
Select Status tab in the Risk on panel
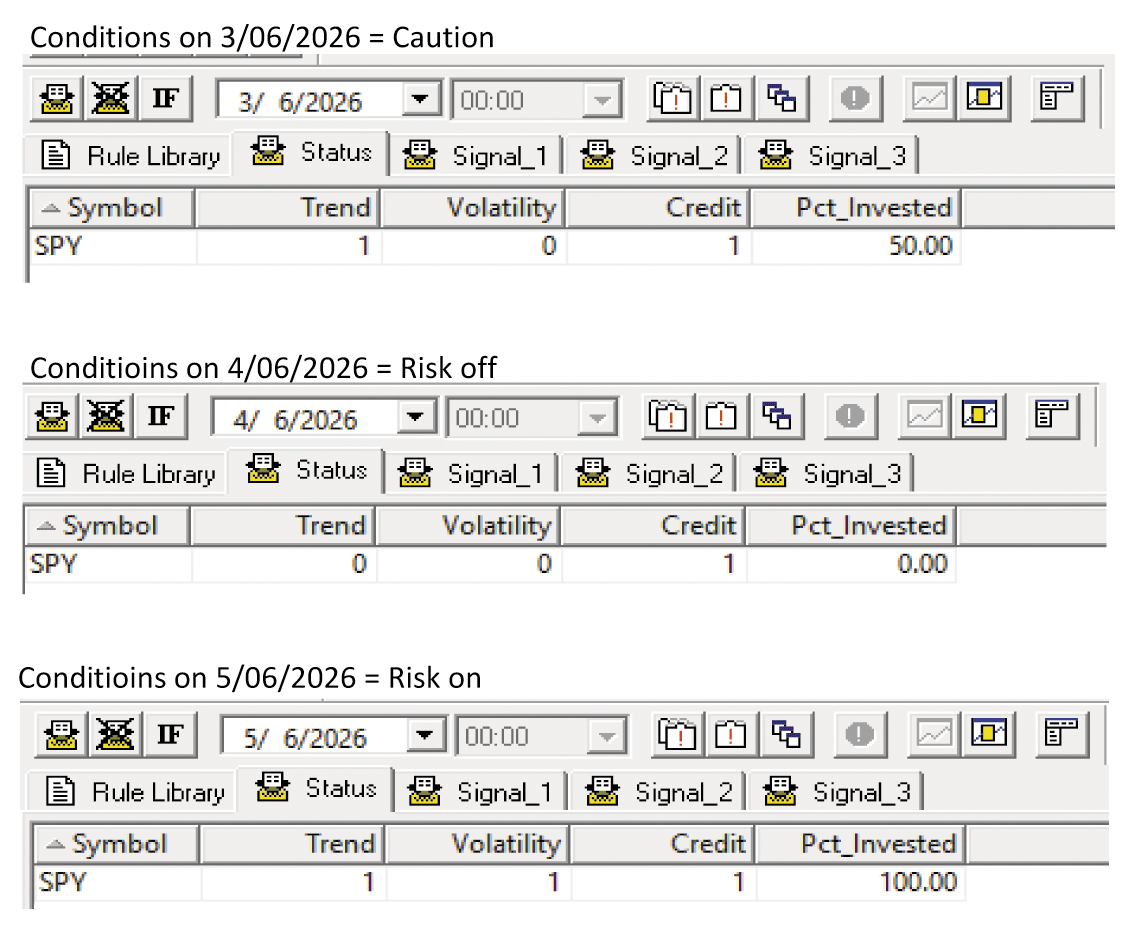(316, 788)
